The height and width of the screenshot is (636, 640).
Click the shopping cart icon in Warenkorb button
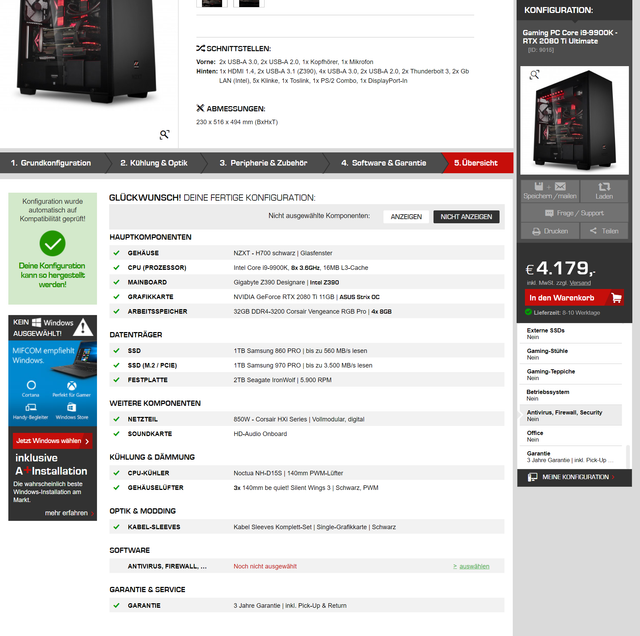pos(616,298)
